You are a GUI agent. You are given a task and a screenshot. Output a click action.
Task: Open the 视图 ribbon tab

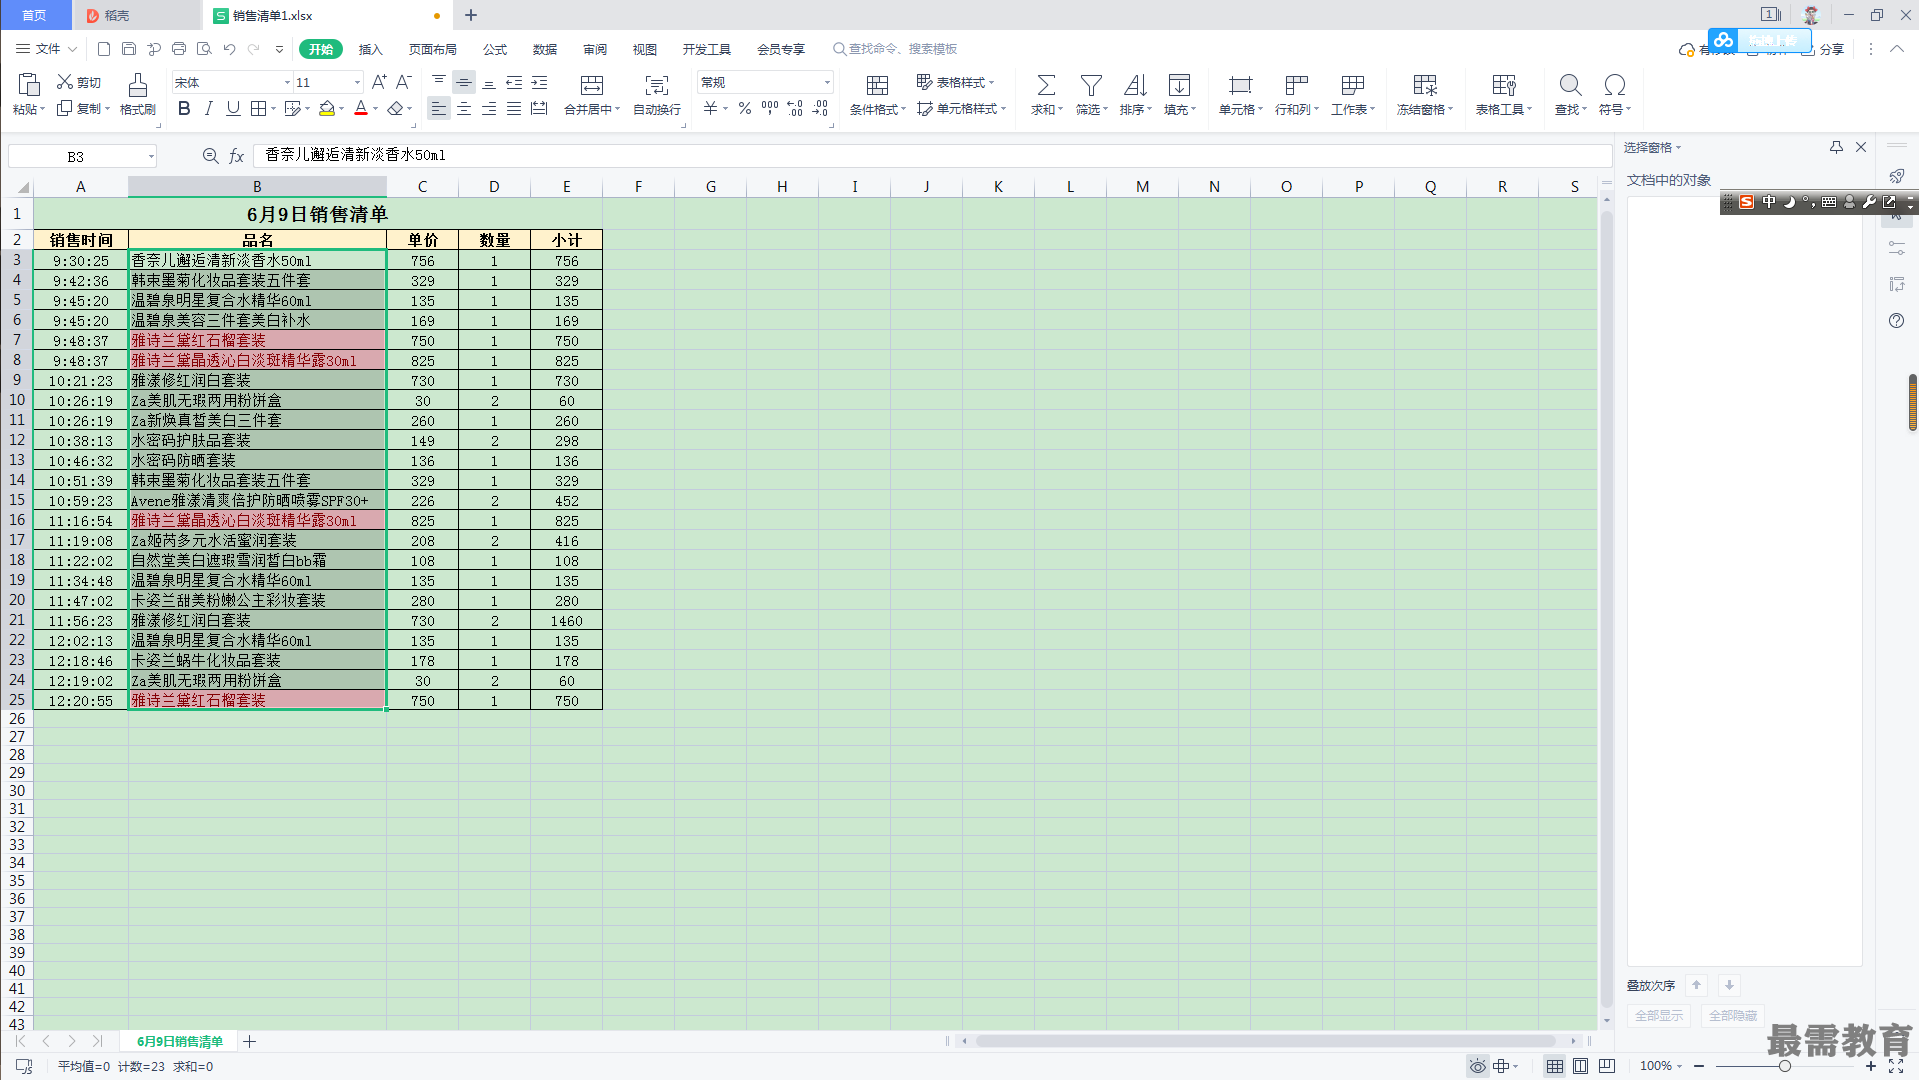pos(645,49)
